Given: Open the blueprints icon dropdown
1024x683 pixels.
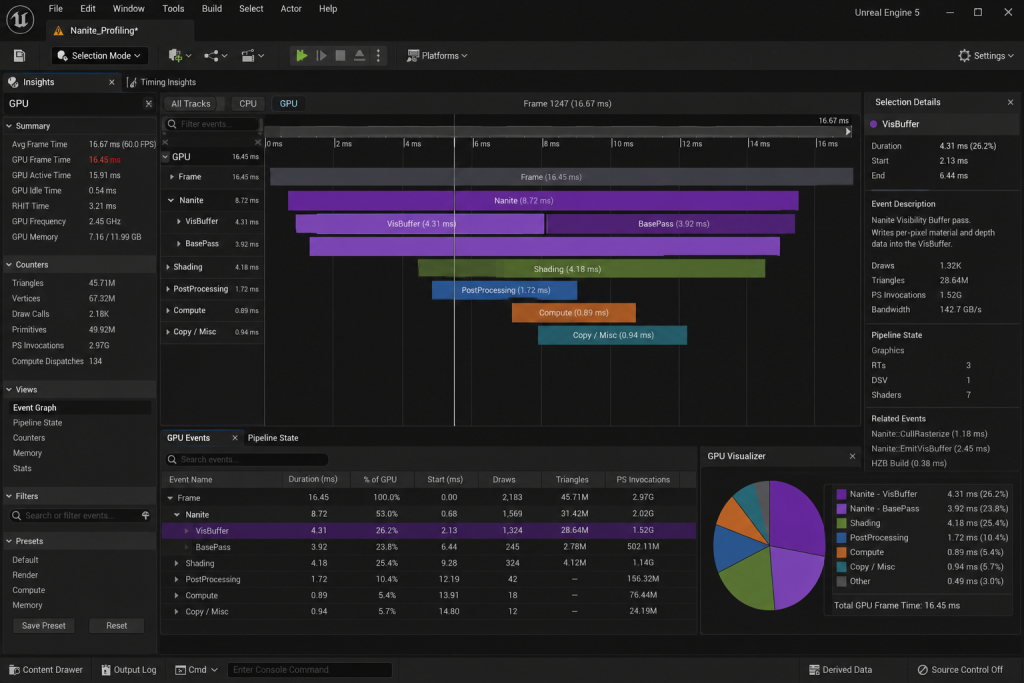Looking at the screenshot, I should [x=216, y=56].
